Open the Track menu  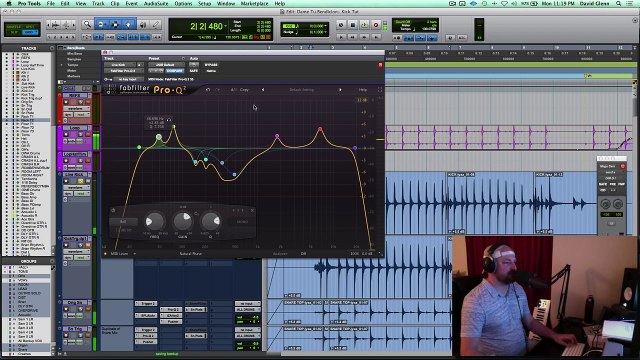coord(98,3)
